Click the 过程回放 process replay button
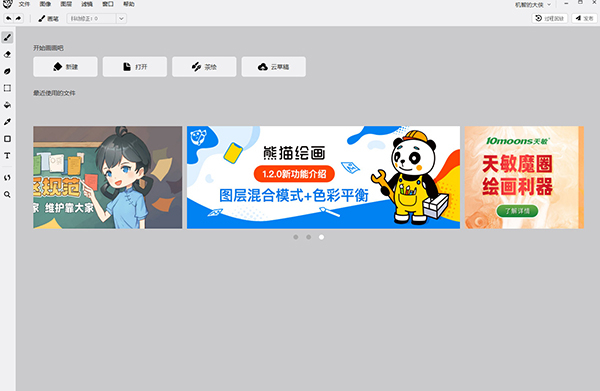The image size is (600, 391). pyautogui.click(x=549, y=18)
